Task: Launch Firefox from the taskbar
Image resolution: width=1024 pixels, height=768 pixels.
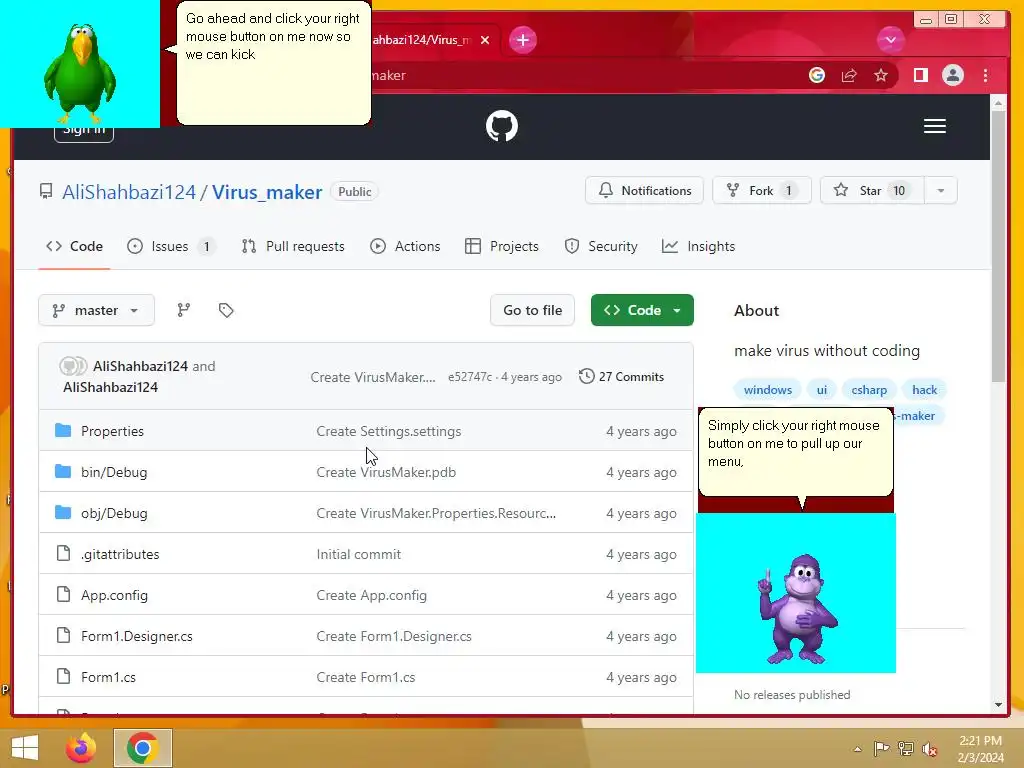Action: [81, 748]
